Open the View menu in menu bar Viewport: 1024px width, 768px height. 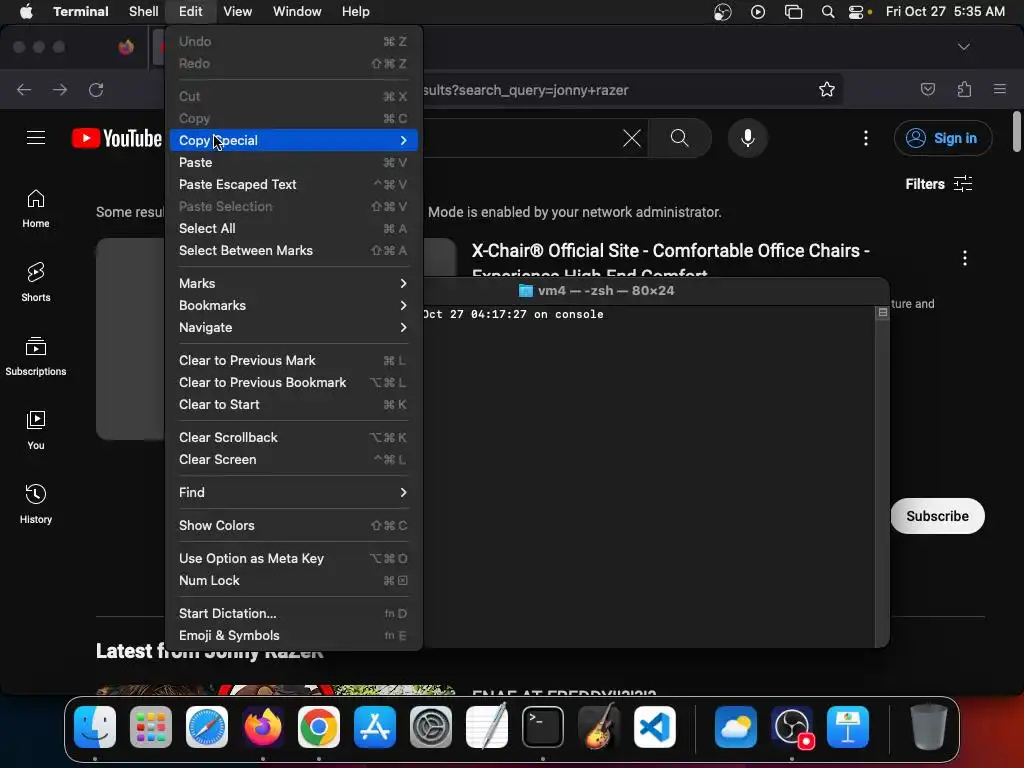(x=237, y=11)
